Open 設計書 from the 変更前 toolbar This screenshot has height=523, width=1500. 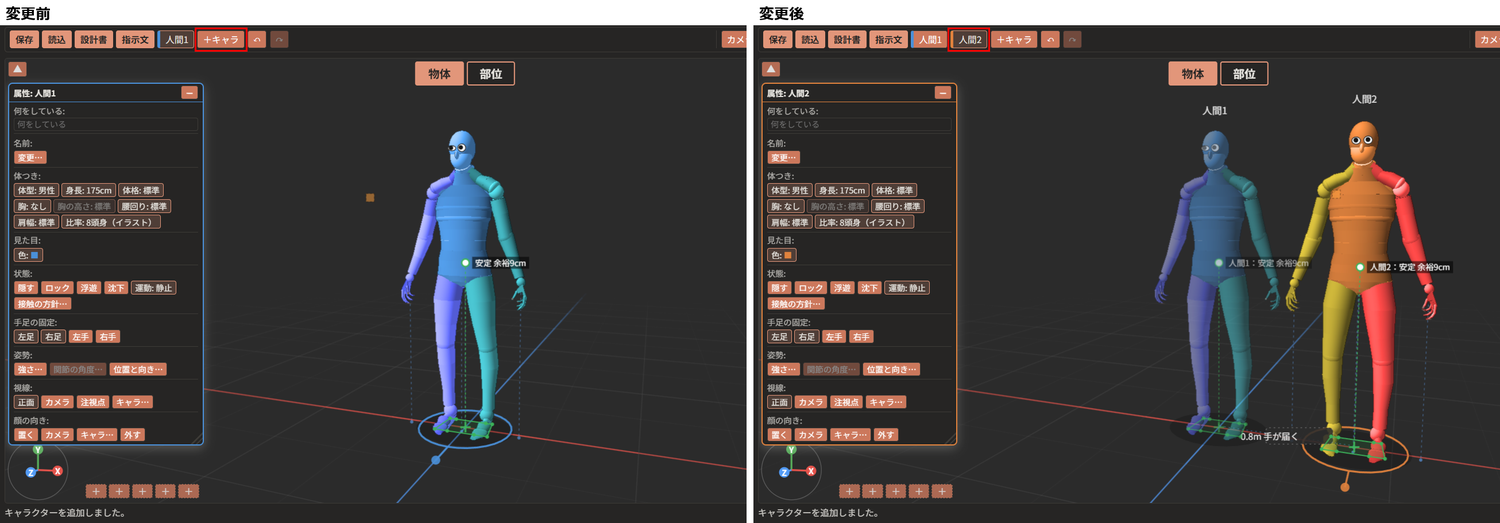(93, 40)
